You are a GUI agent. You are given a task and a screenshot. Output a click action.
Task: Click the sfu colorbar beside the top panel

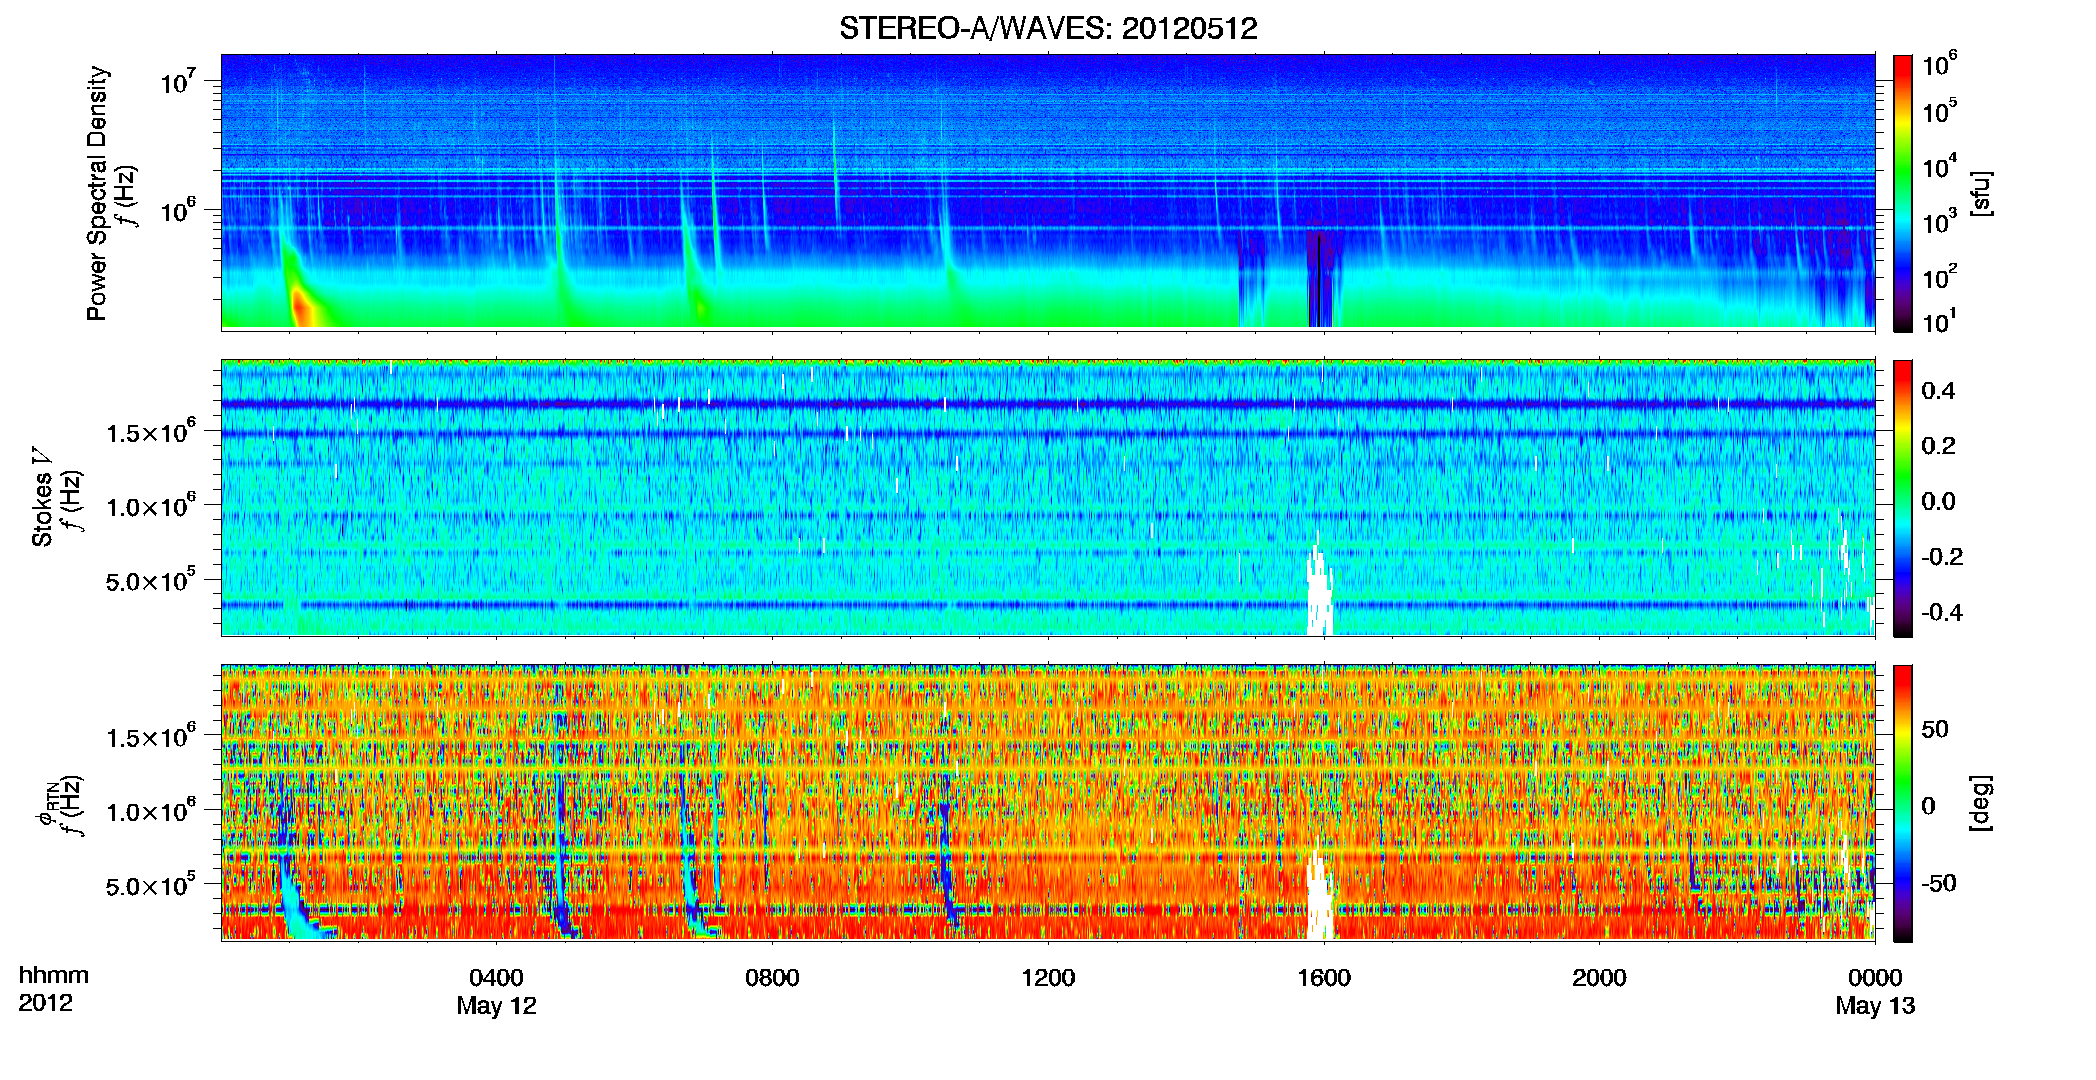[x=1903, y=193]
